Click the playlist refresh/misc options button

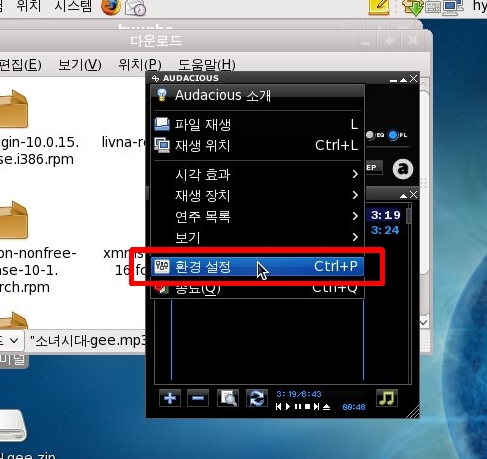pyautogui.click(x=257, y=398)
